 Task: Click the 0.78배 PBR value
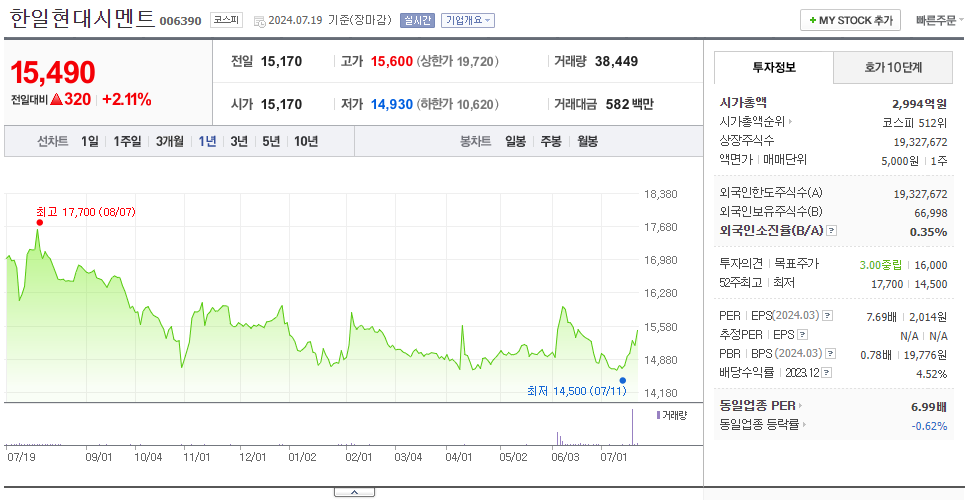coord(876,355)
